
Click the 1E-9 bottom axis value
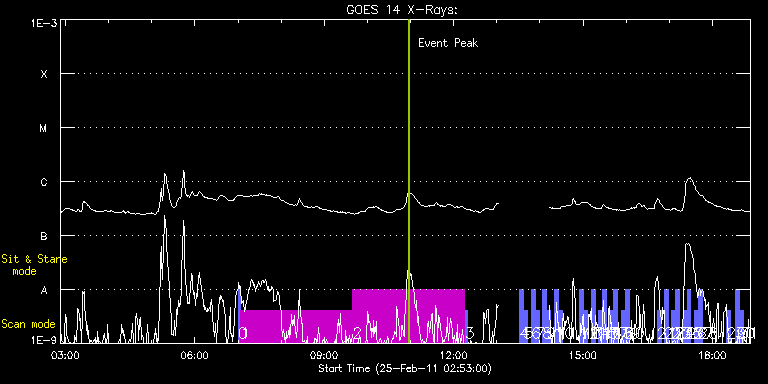click(x=44, y=339)
